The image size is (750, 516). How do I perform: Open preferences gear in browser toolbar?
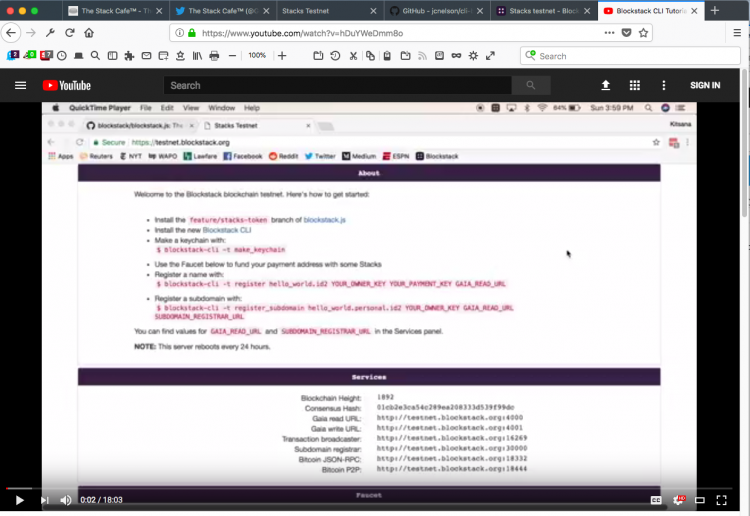tap(473, 56)
